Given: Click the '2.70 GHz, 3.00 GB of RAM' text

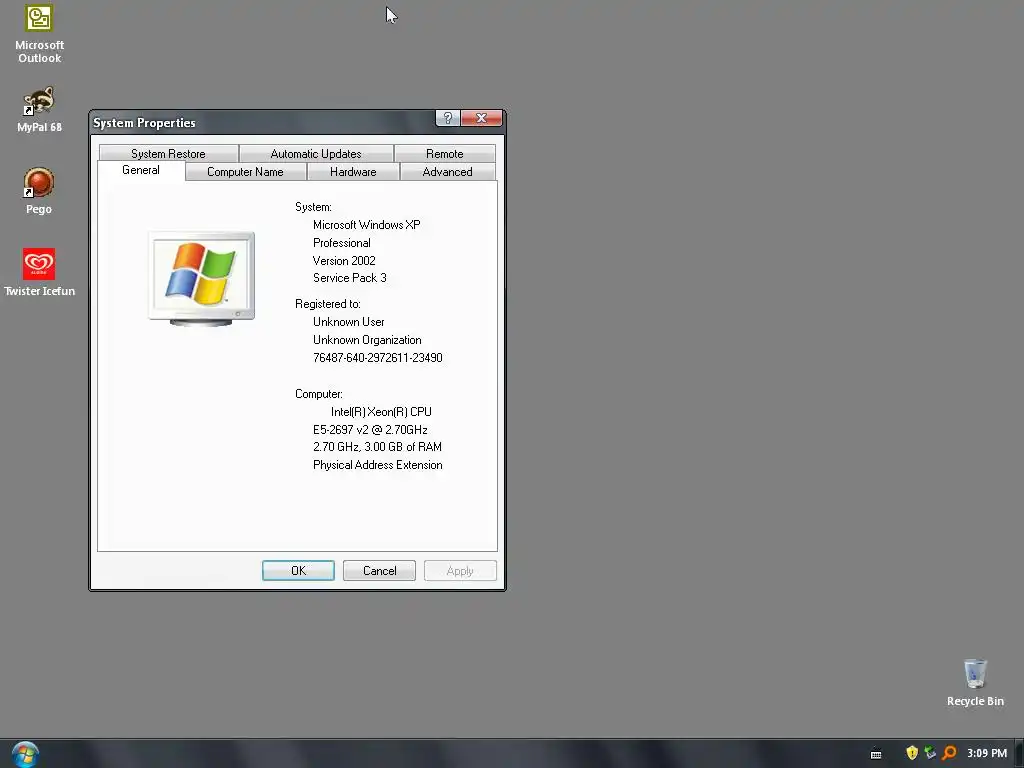Looking at the screenshot, I should [377, 447].
